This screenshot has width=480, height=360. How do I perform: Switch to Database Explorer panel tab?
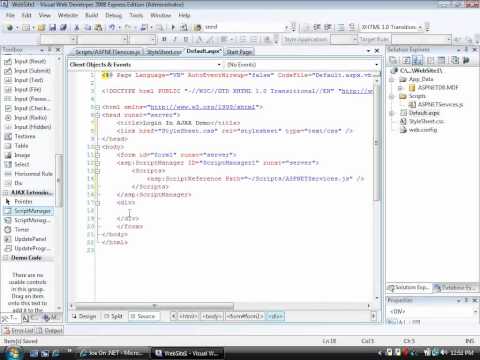pyautogui.click(x=455, y=287)
